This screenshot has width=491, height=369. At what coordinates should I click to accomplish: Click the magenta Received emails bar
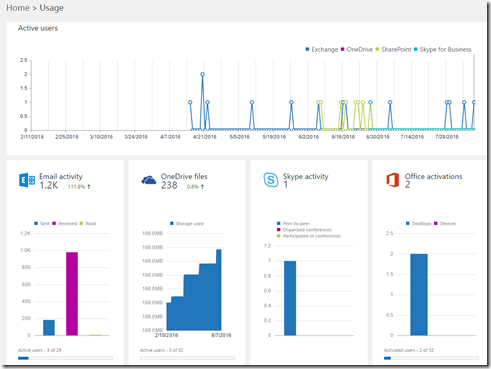72,294
